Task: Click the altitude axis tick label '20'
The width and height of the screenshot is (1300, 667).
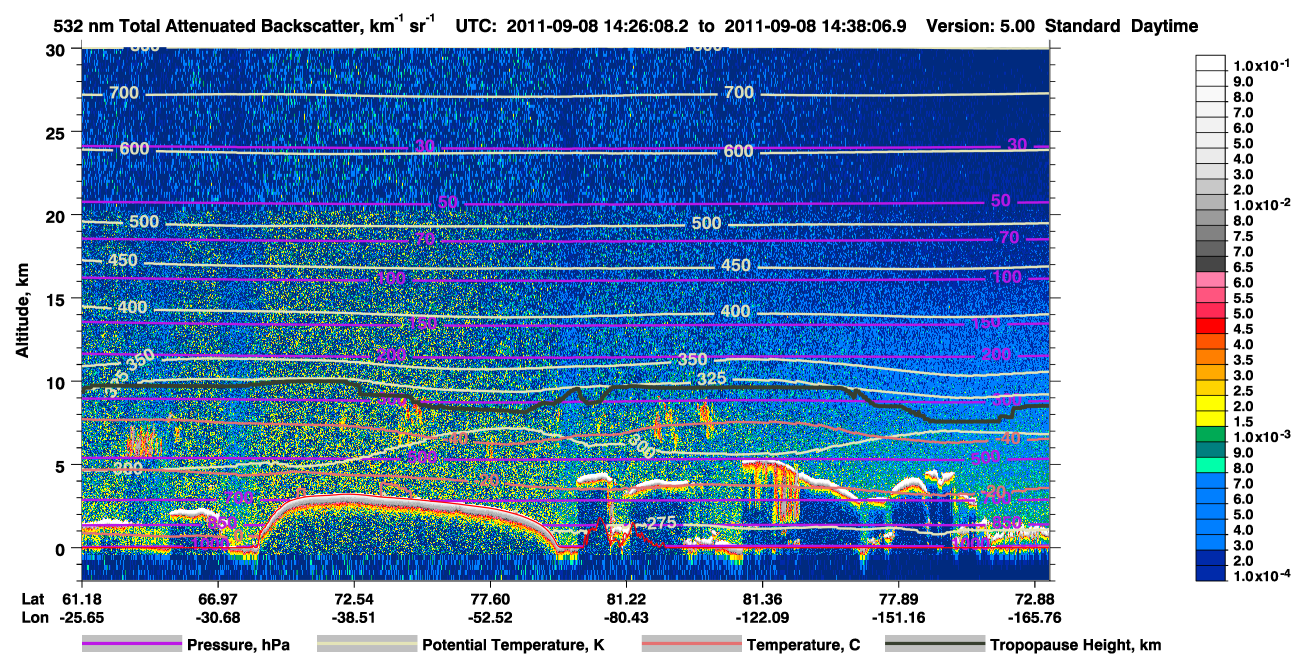Action: [58, 216]
